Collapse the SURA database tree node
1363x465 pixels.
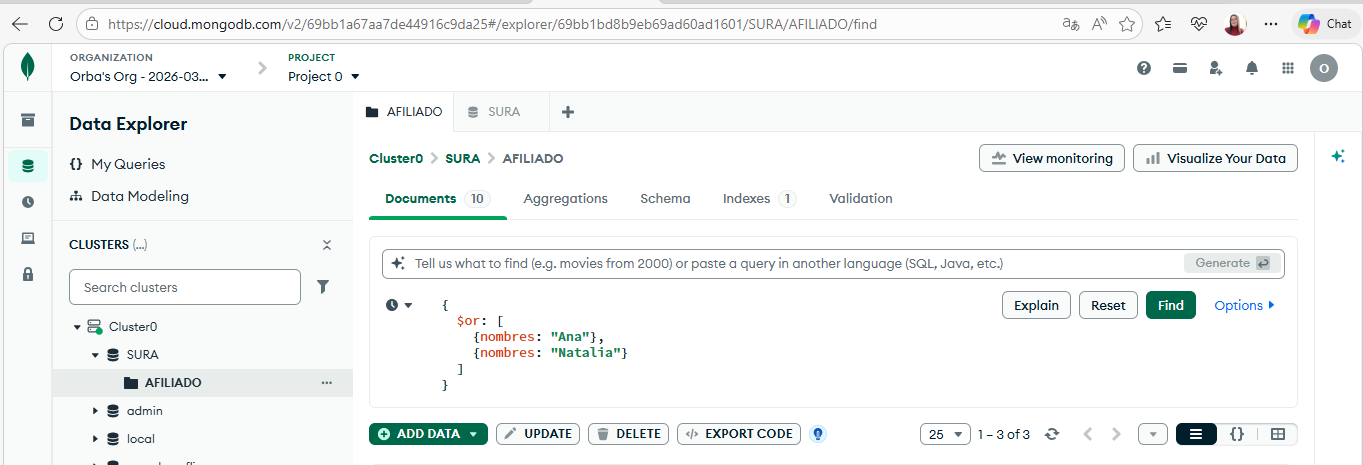[95, 355]
